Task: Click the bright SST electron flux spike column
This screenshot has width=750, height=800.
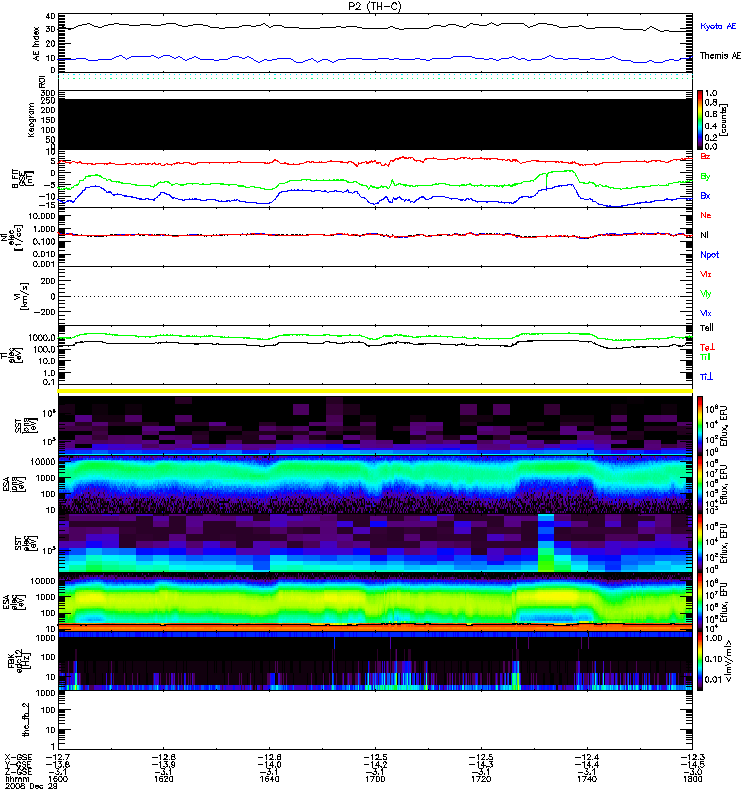Action: 546,543
